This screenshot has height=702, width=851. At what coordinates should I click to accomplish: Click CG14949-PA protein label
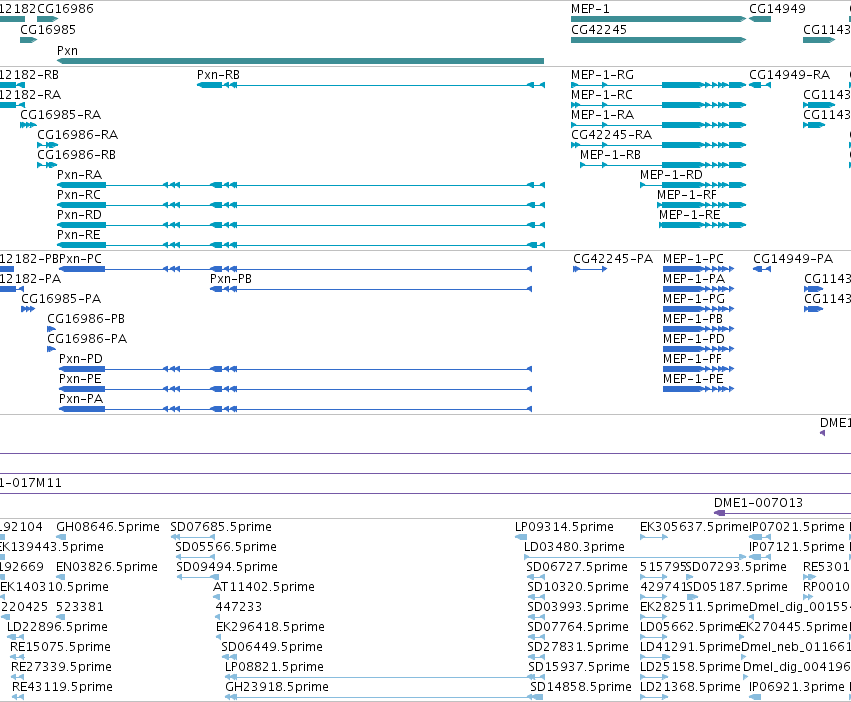point(793,259)
